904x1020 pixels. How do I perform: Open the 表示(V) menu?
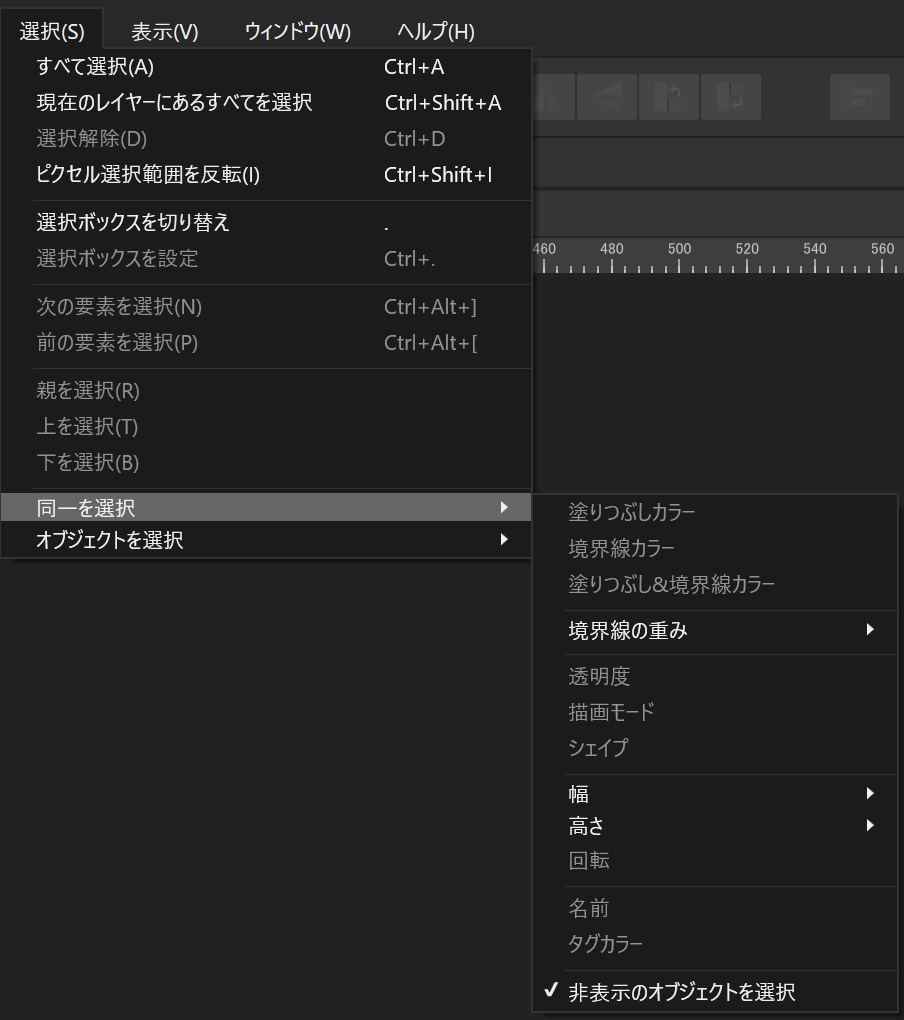coord(163,30)
